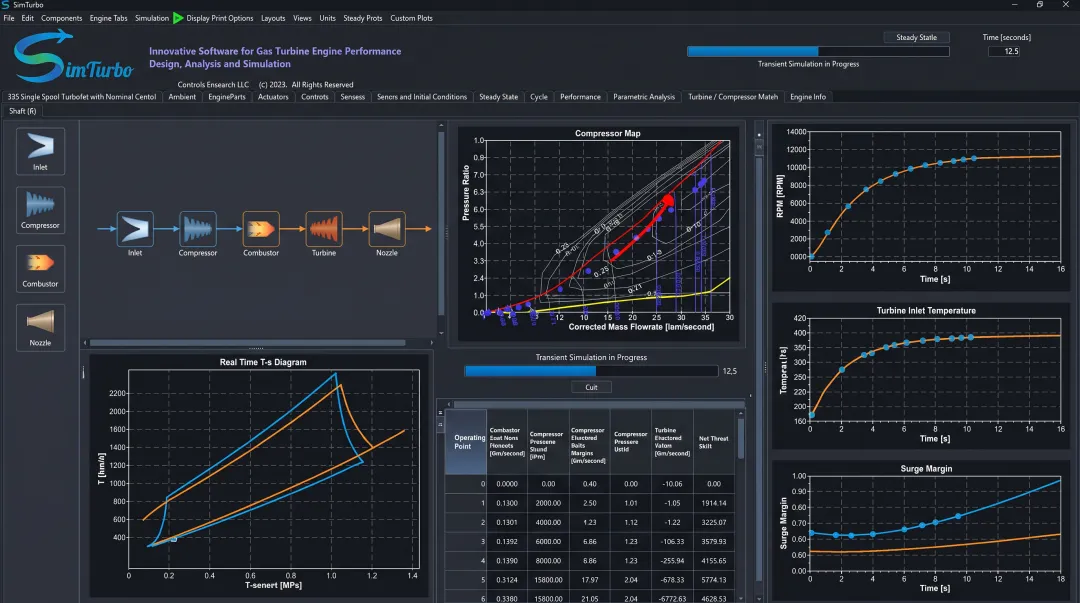Click the SimTurbo logo

point(73,58)
